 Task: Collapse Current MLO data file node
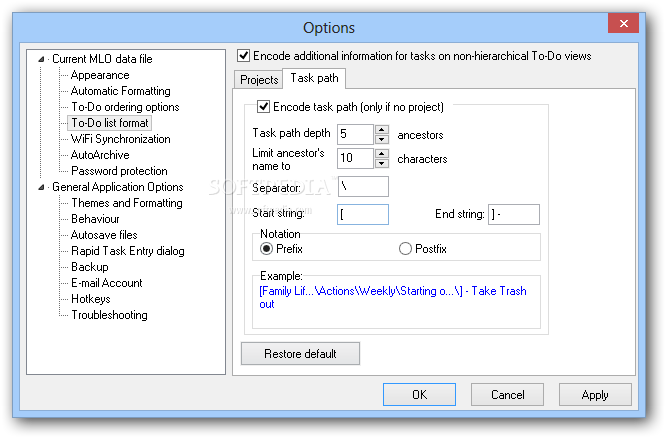coord(41,59)
